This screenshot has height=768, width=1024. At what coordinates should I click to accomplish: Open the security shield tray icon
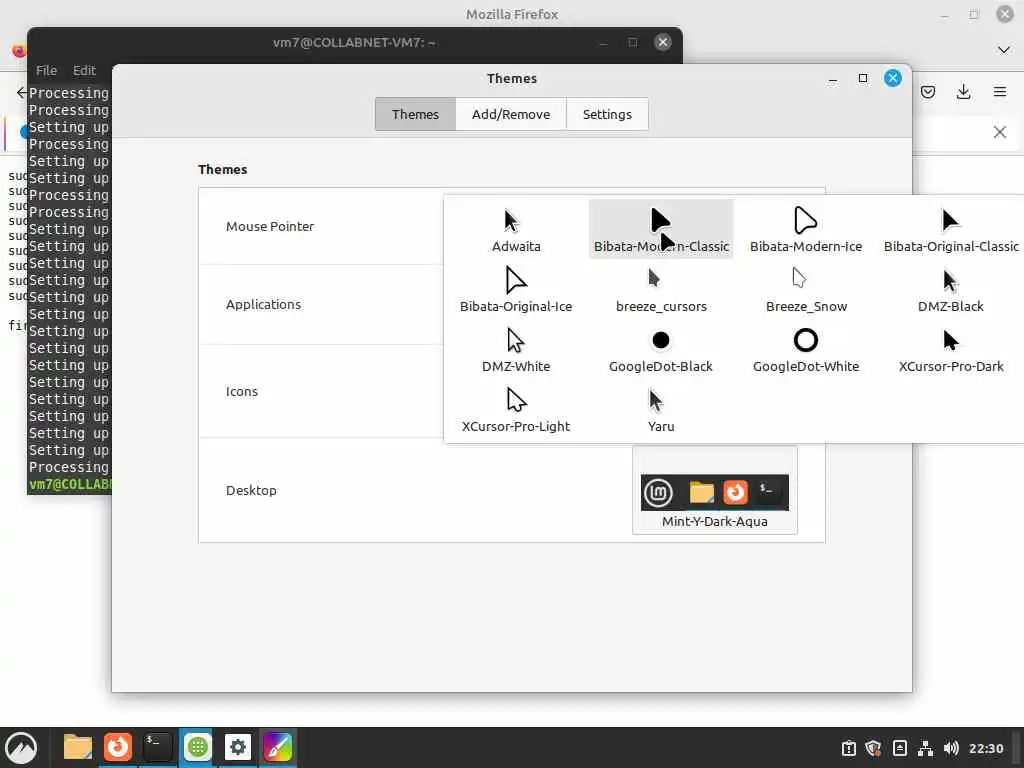pos(874,748)
